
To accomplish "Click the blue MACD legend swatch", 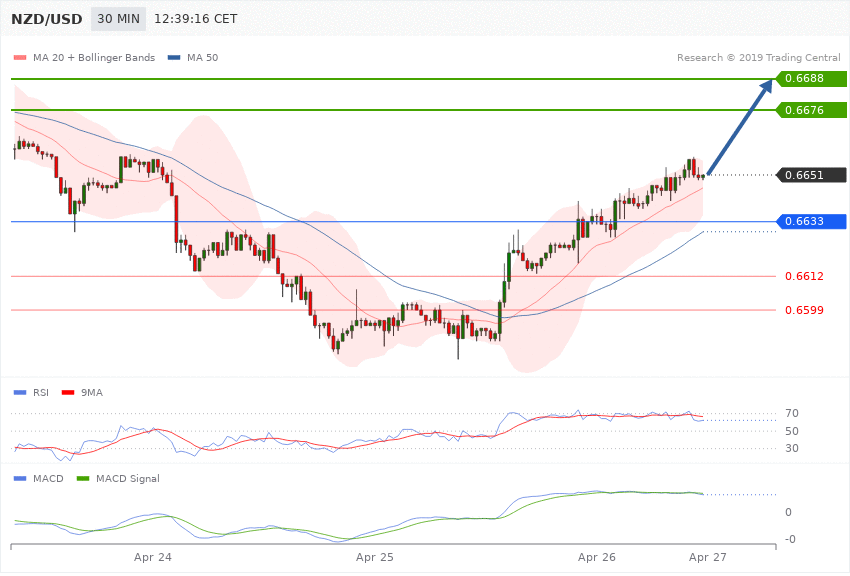I will [x=20, y=478].
